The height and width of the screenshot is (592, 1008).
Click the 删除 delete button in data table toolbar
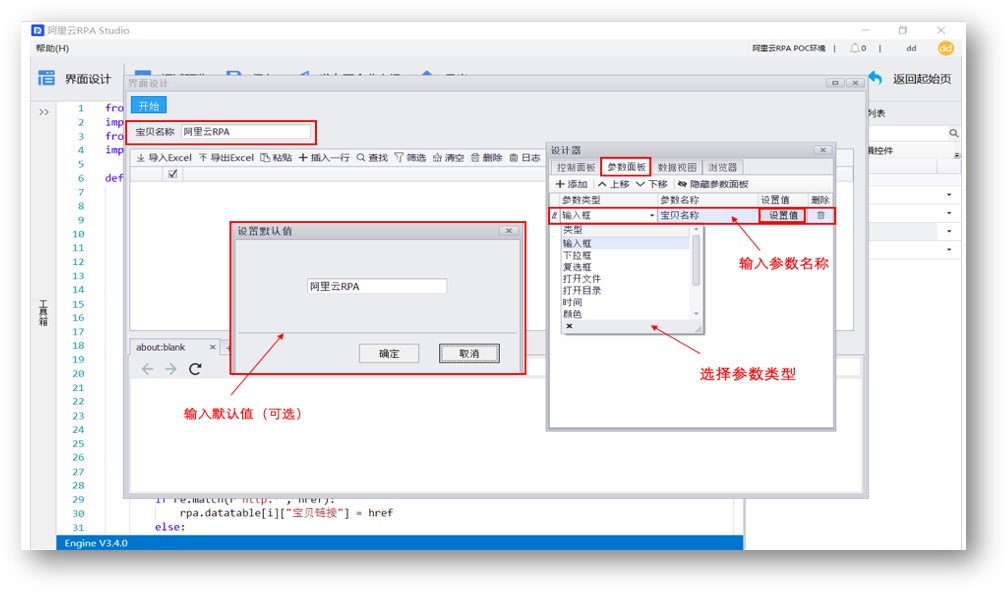pos(486,157)
